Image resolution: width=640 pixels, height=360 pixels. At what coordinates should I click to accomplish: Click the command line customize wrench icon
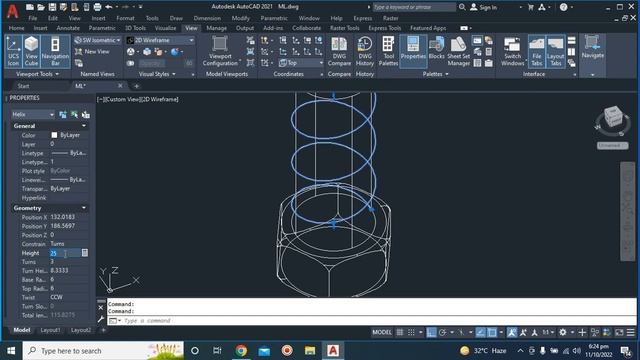[x=101, y=320]
